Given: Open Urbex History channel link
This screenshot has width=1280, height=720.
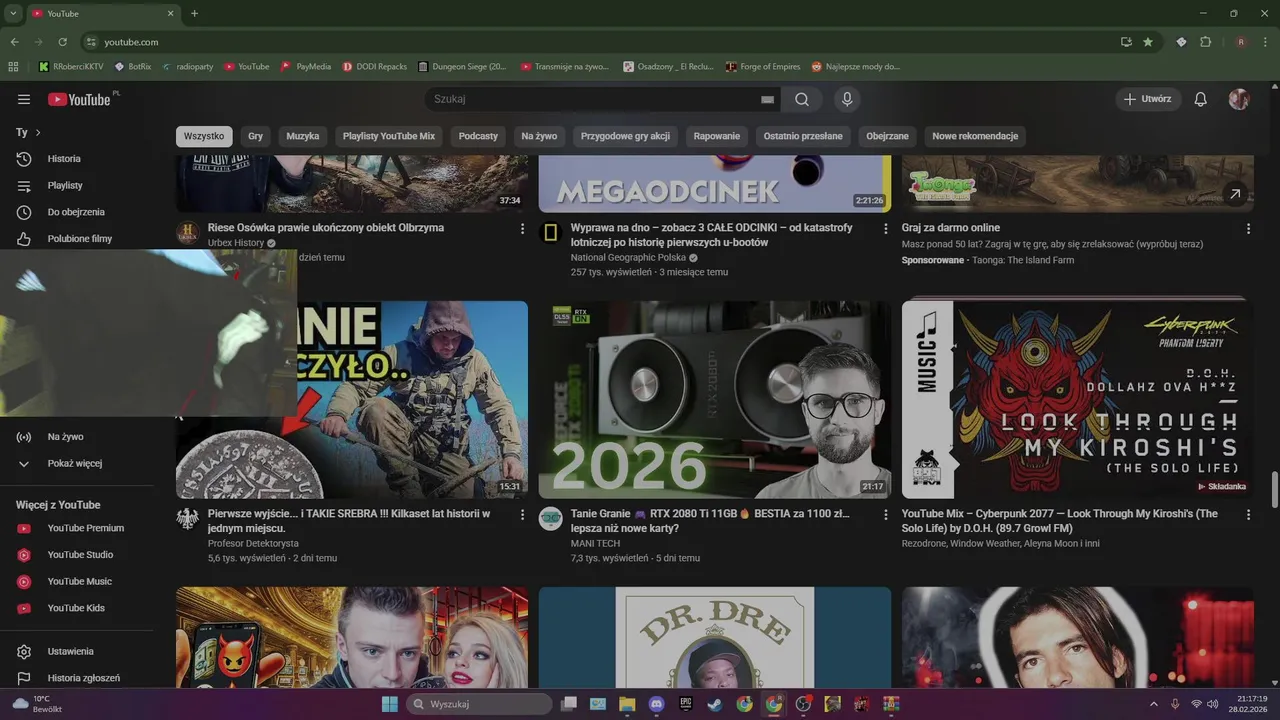Looking at the screenshot, I should 236,243.
